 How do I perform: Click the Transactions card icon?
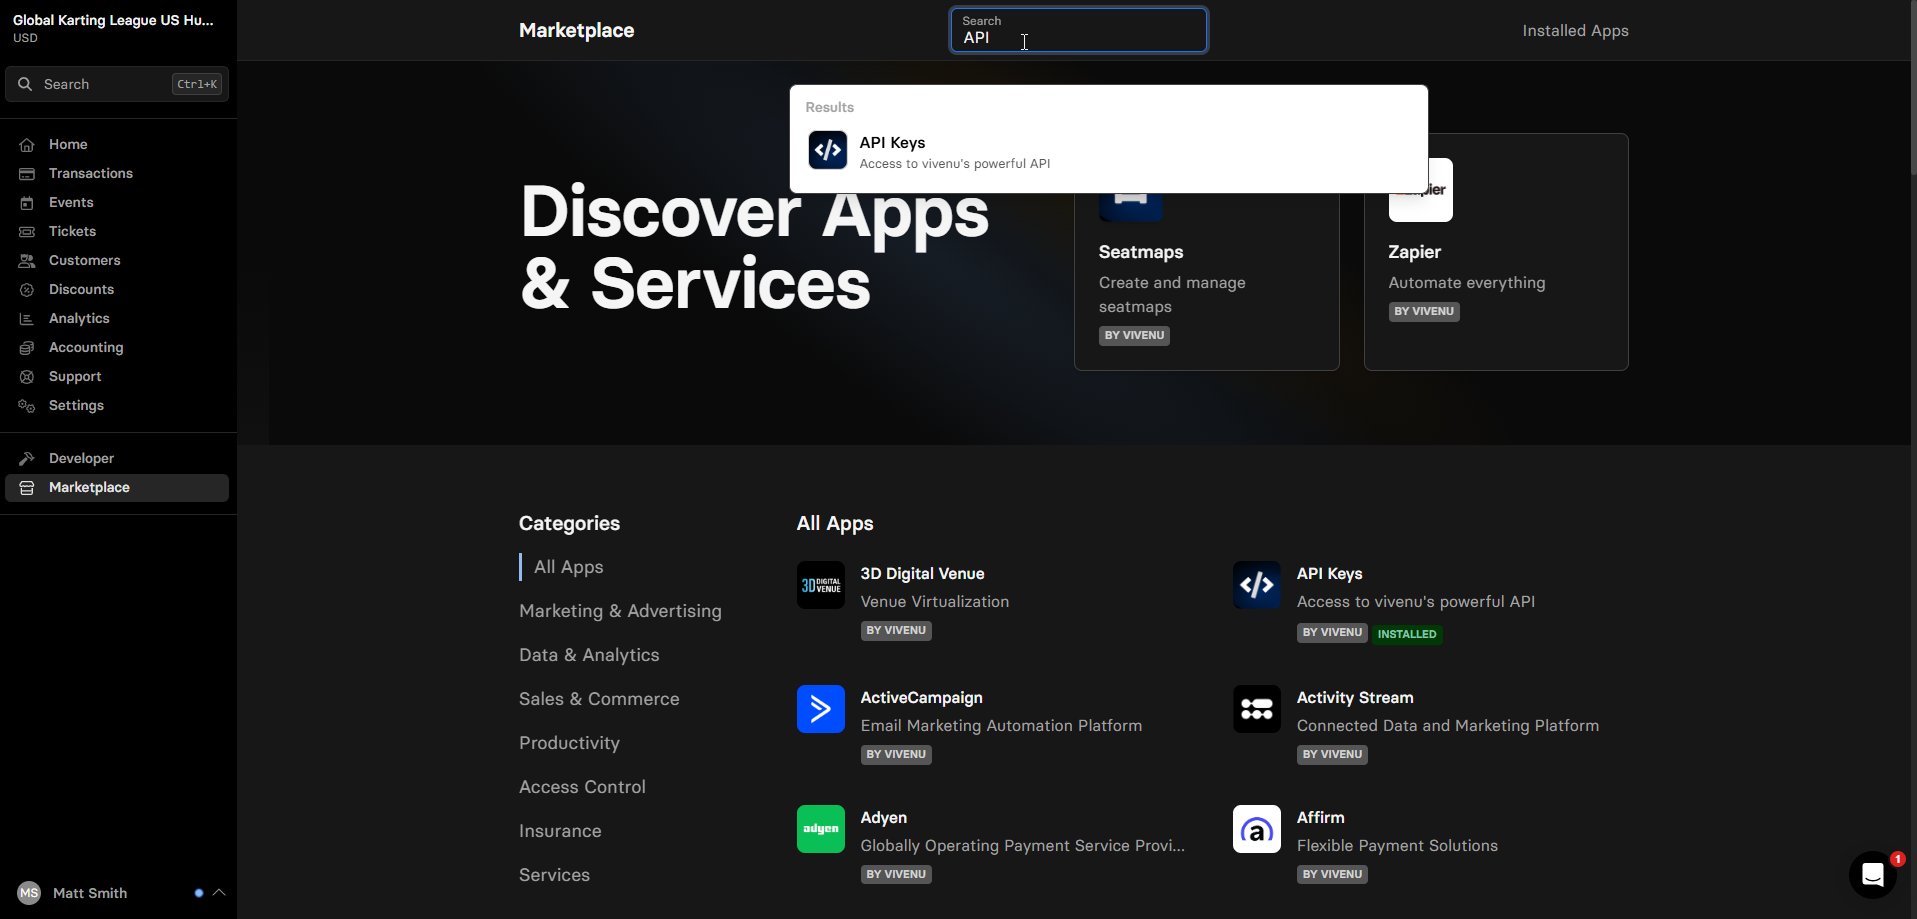click(27, 174)
